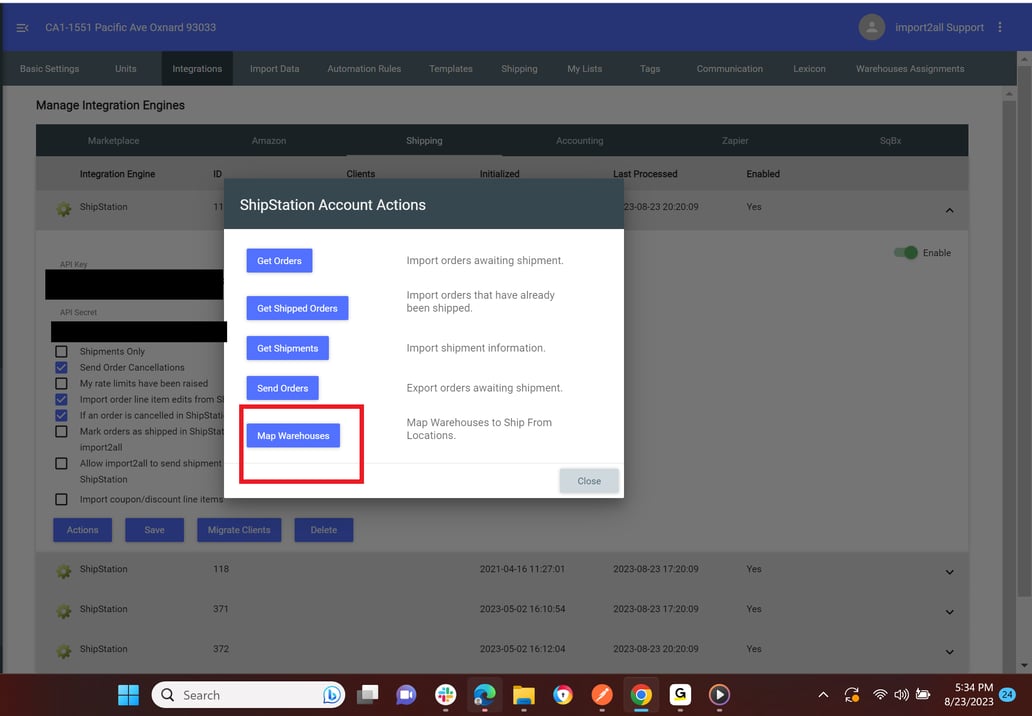Open Microsoft Edge from taskbar
Viewport: 1032px width, 716px height.
coord(485,695)
